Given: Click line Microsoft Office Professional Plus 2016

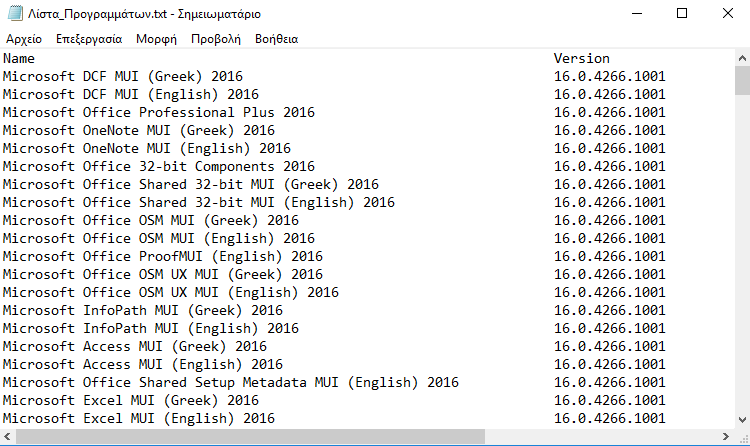Looking at the screenshot, I should [x=159, y=112].
